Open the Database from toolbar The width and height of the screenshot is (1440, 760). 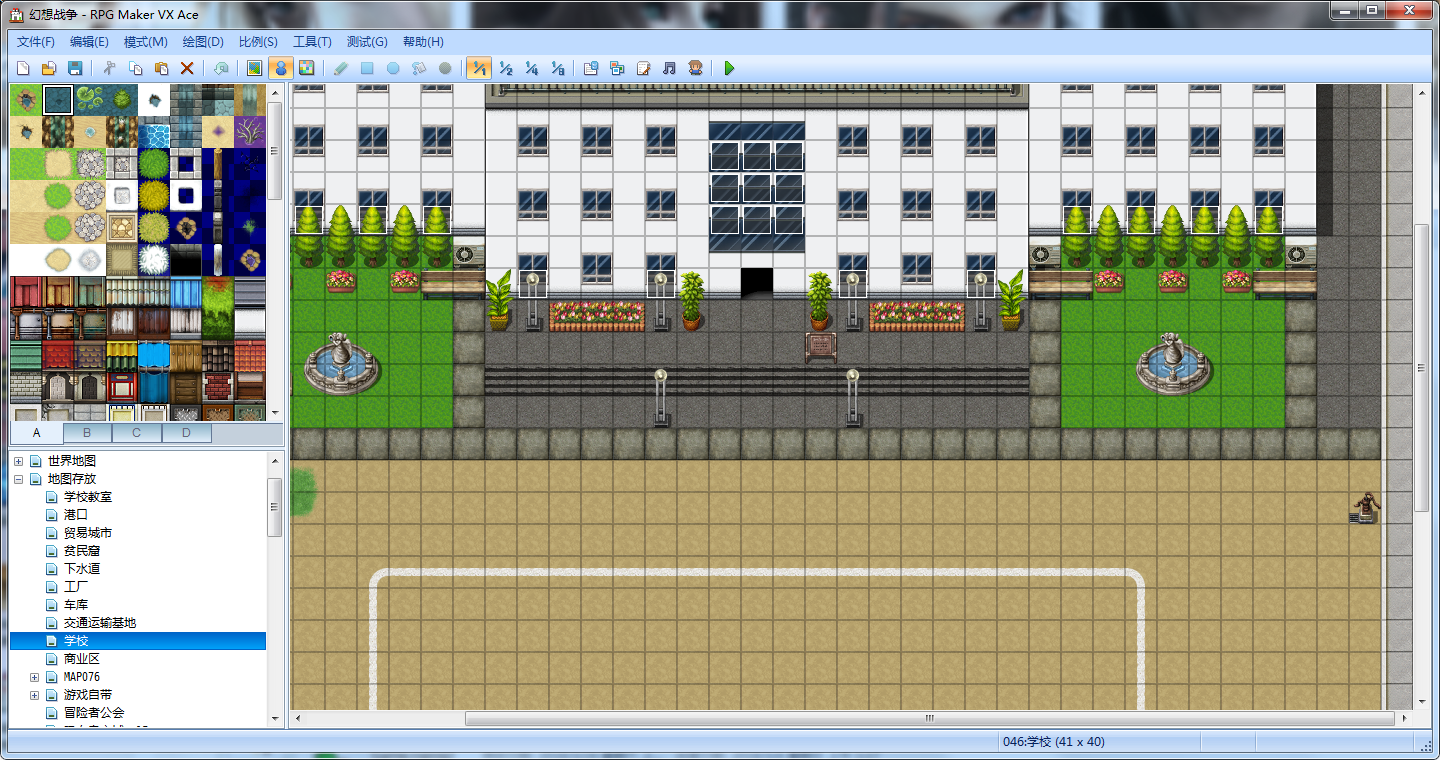pyautogui.click(x=591, y=68)
